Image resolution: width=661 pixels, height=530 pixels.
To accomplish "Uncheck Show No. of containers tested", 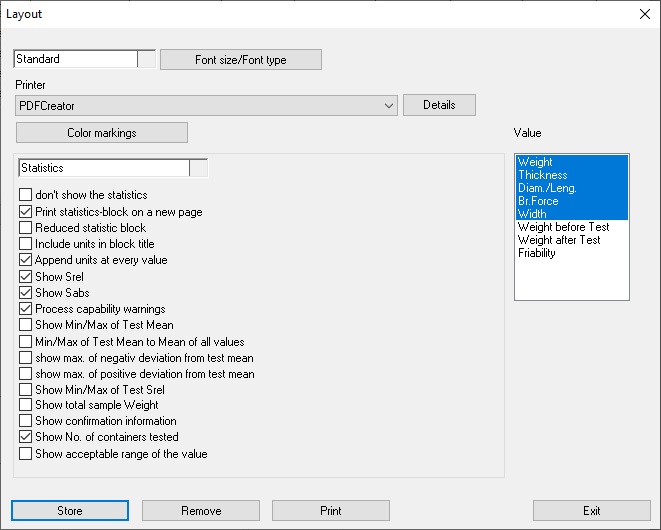I will point(26,437).
